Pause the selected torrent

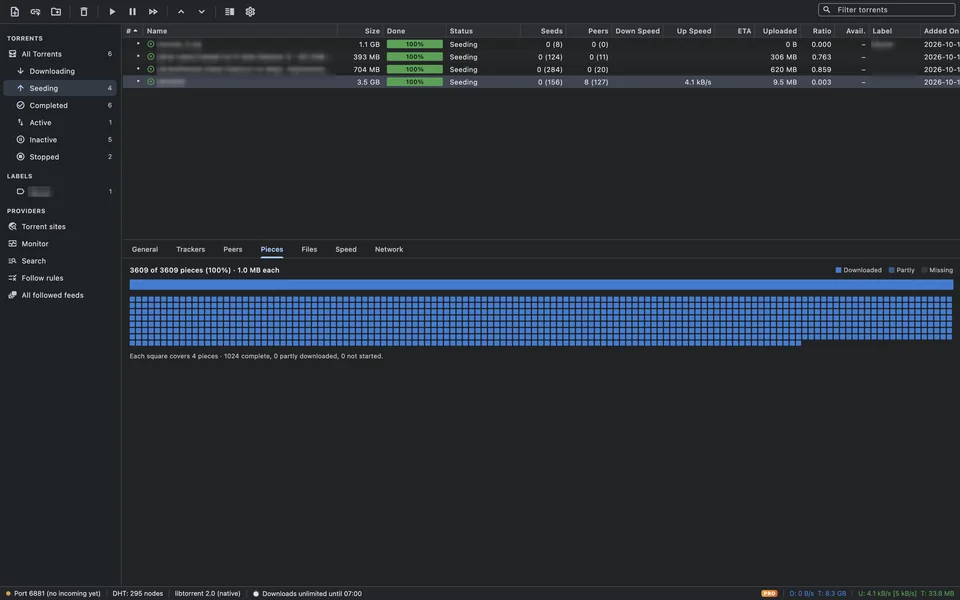132,12
